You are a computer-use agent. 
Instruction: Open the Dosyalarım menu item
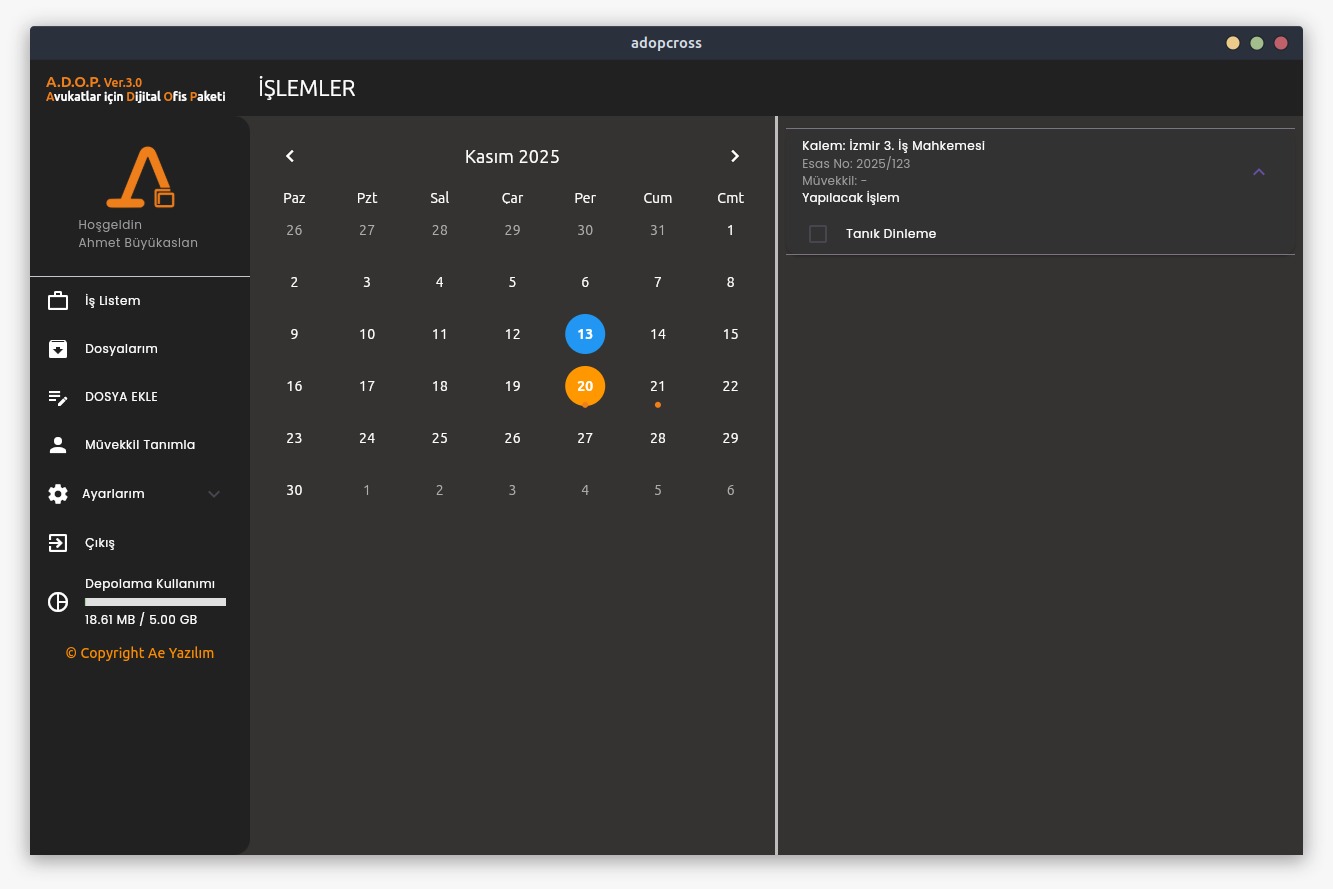(121, 349)
